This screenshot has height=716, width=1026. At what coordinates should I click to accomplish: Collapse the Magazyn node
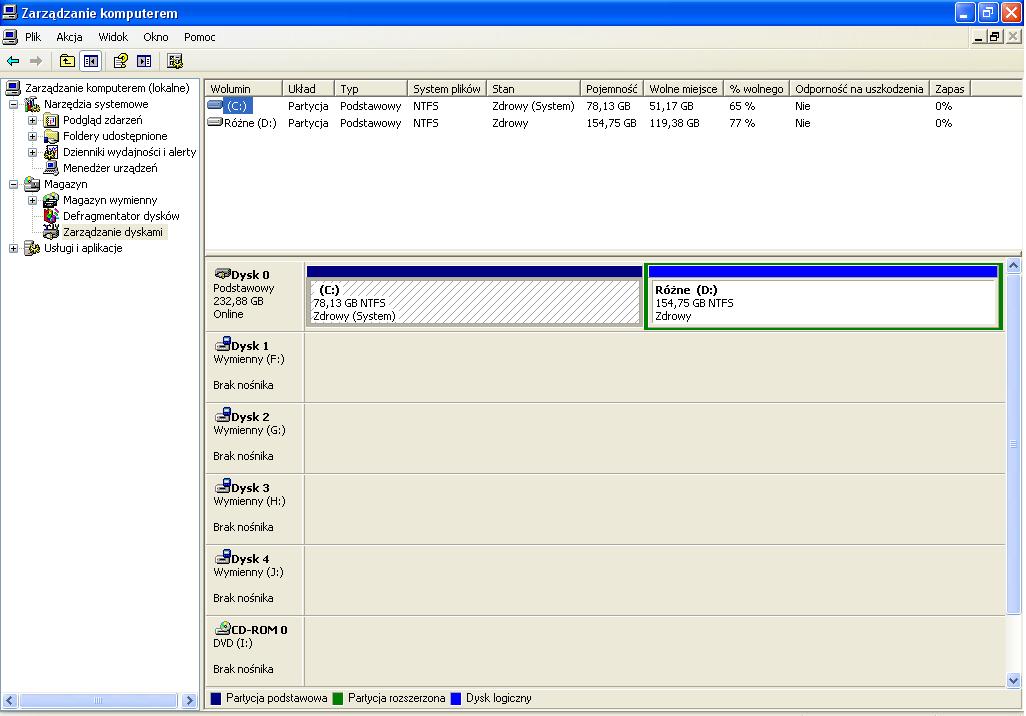tap(13, 185)
